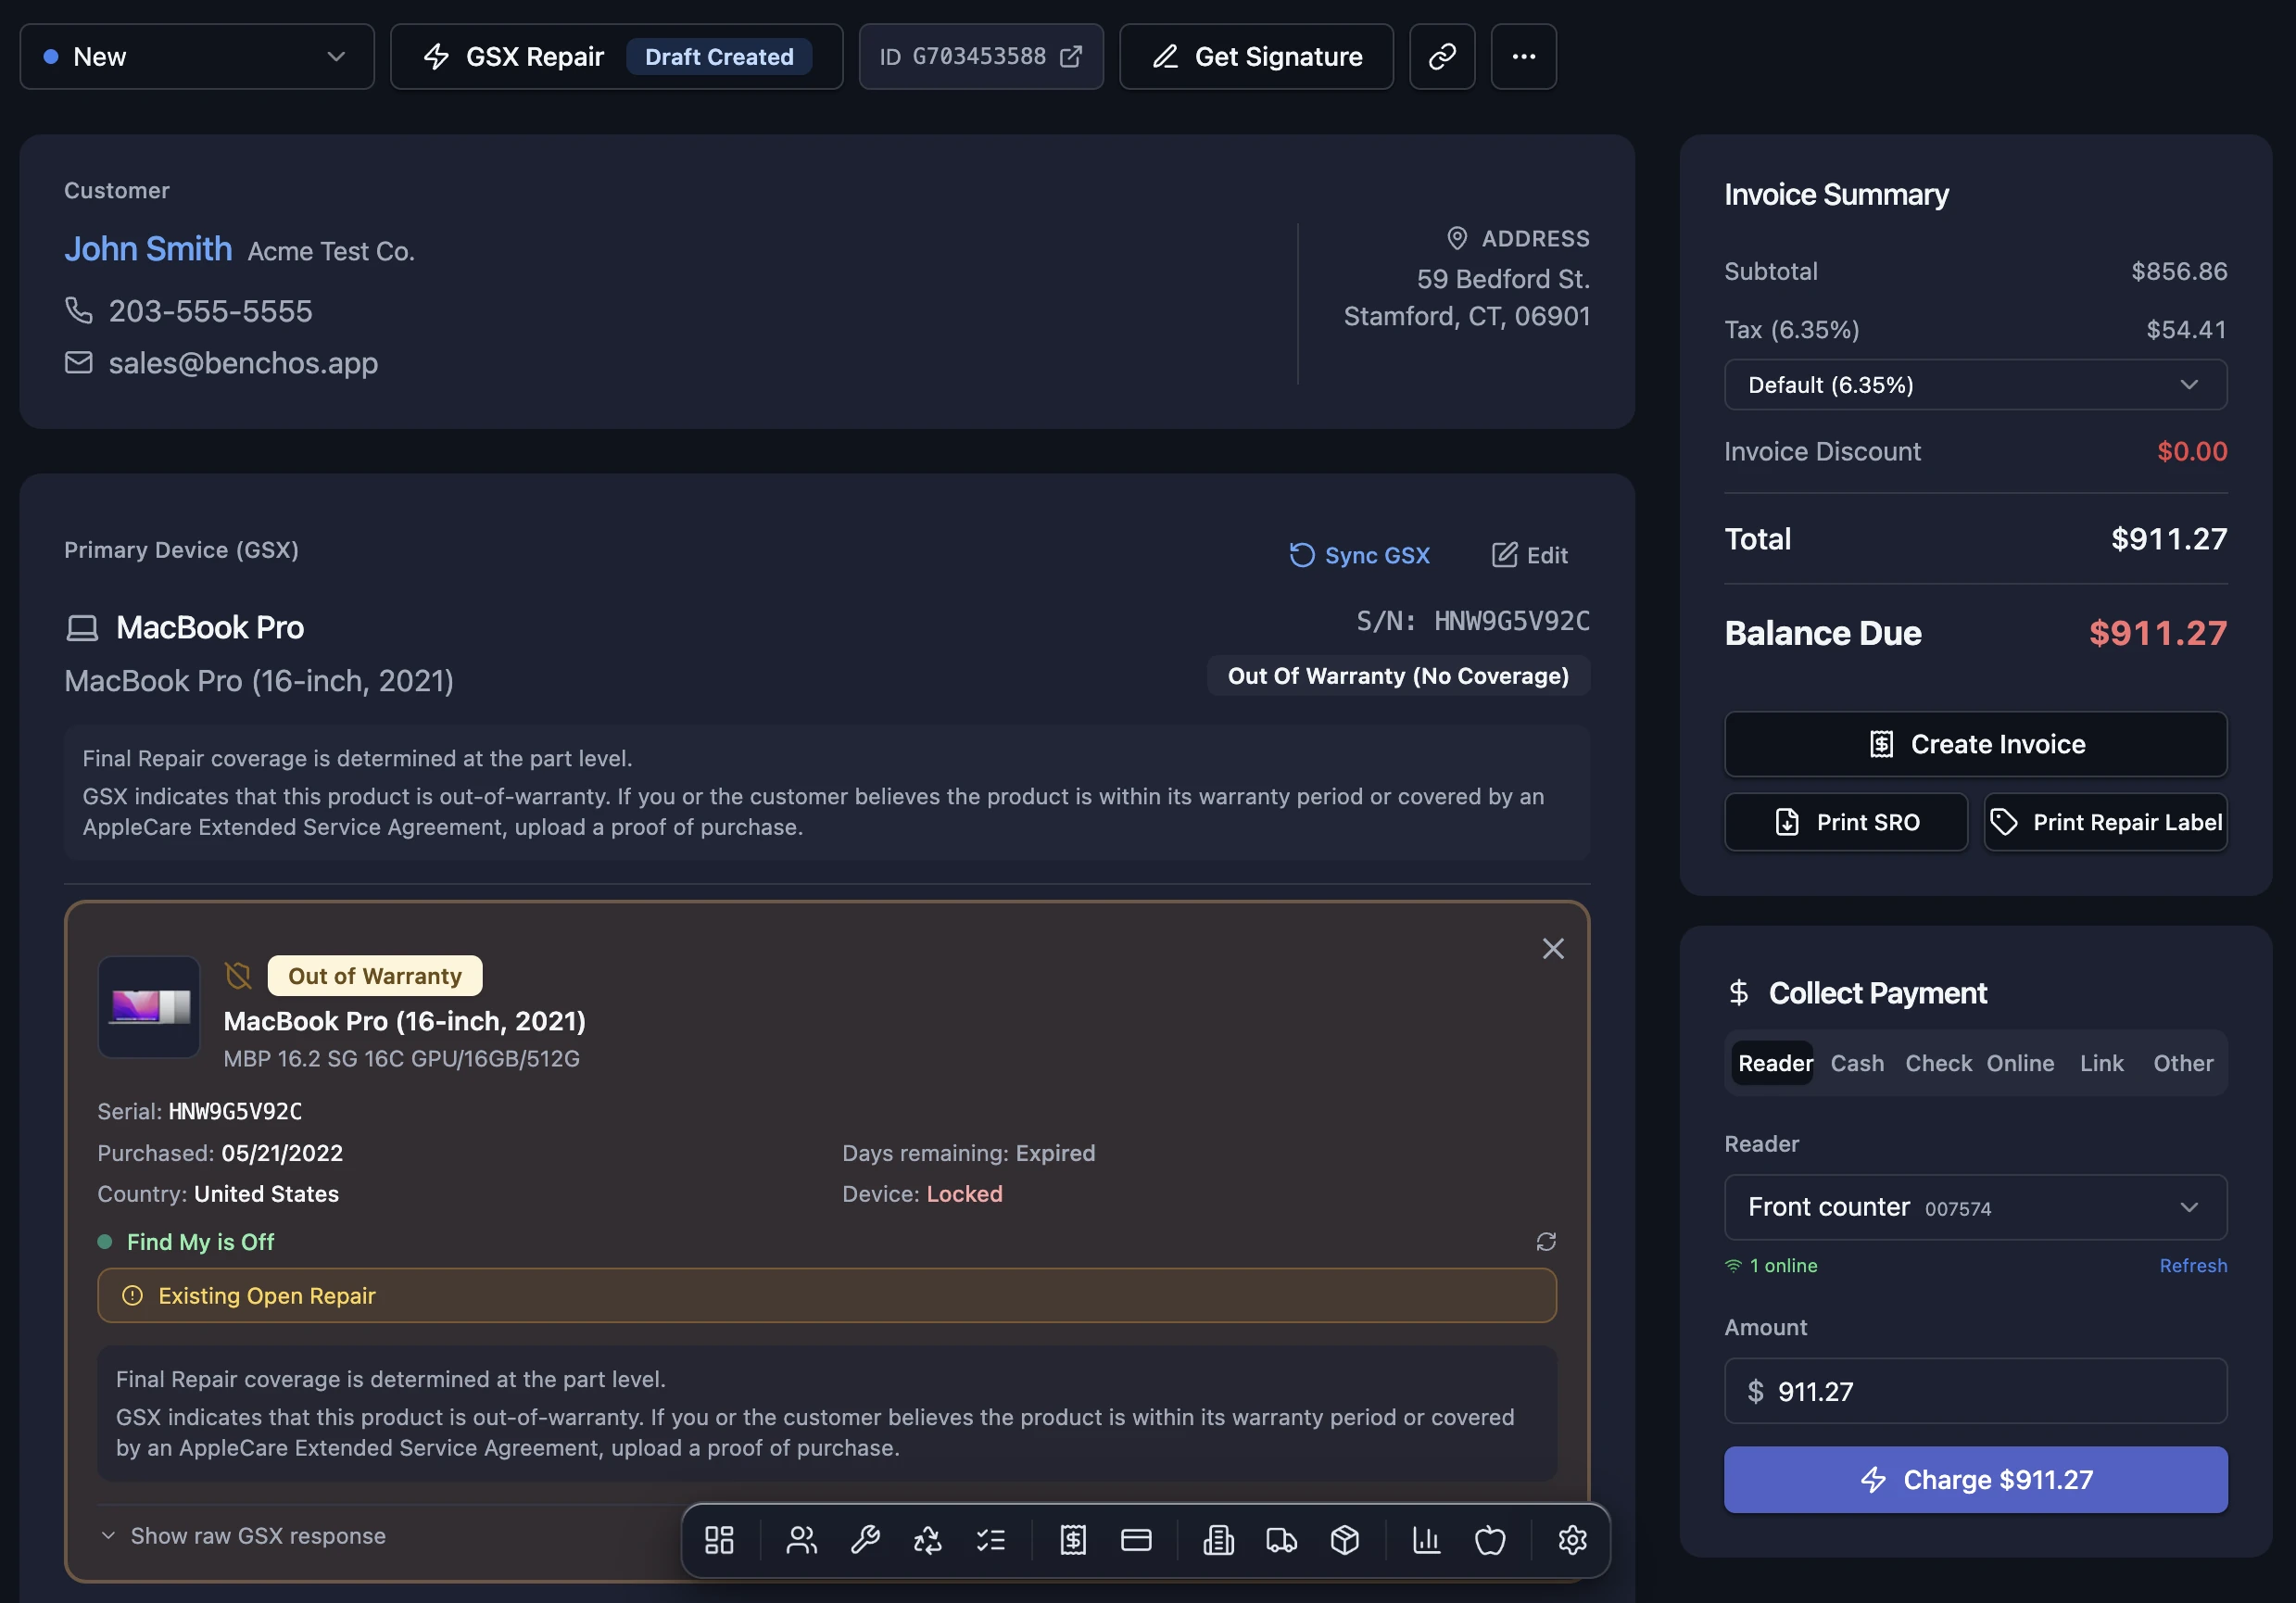
Task: Click the Device: Locked status text
Action: coord(922,1194)
